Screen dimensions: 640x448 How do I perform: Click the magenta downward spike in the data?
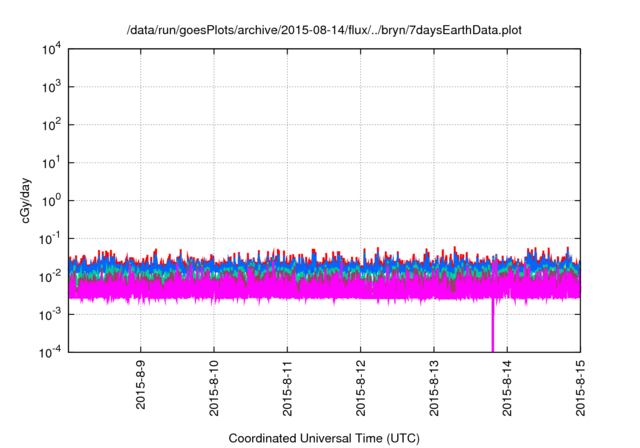point(492,328)
